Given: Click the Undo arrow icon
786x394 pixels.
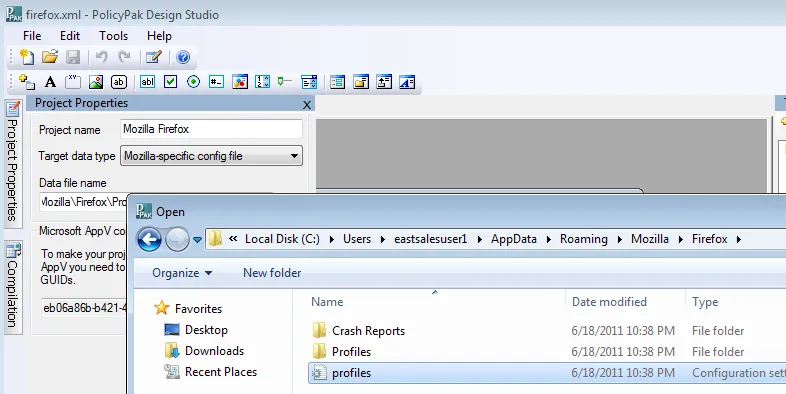Looking at the screenshot, I should tap(102, 57).
